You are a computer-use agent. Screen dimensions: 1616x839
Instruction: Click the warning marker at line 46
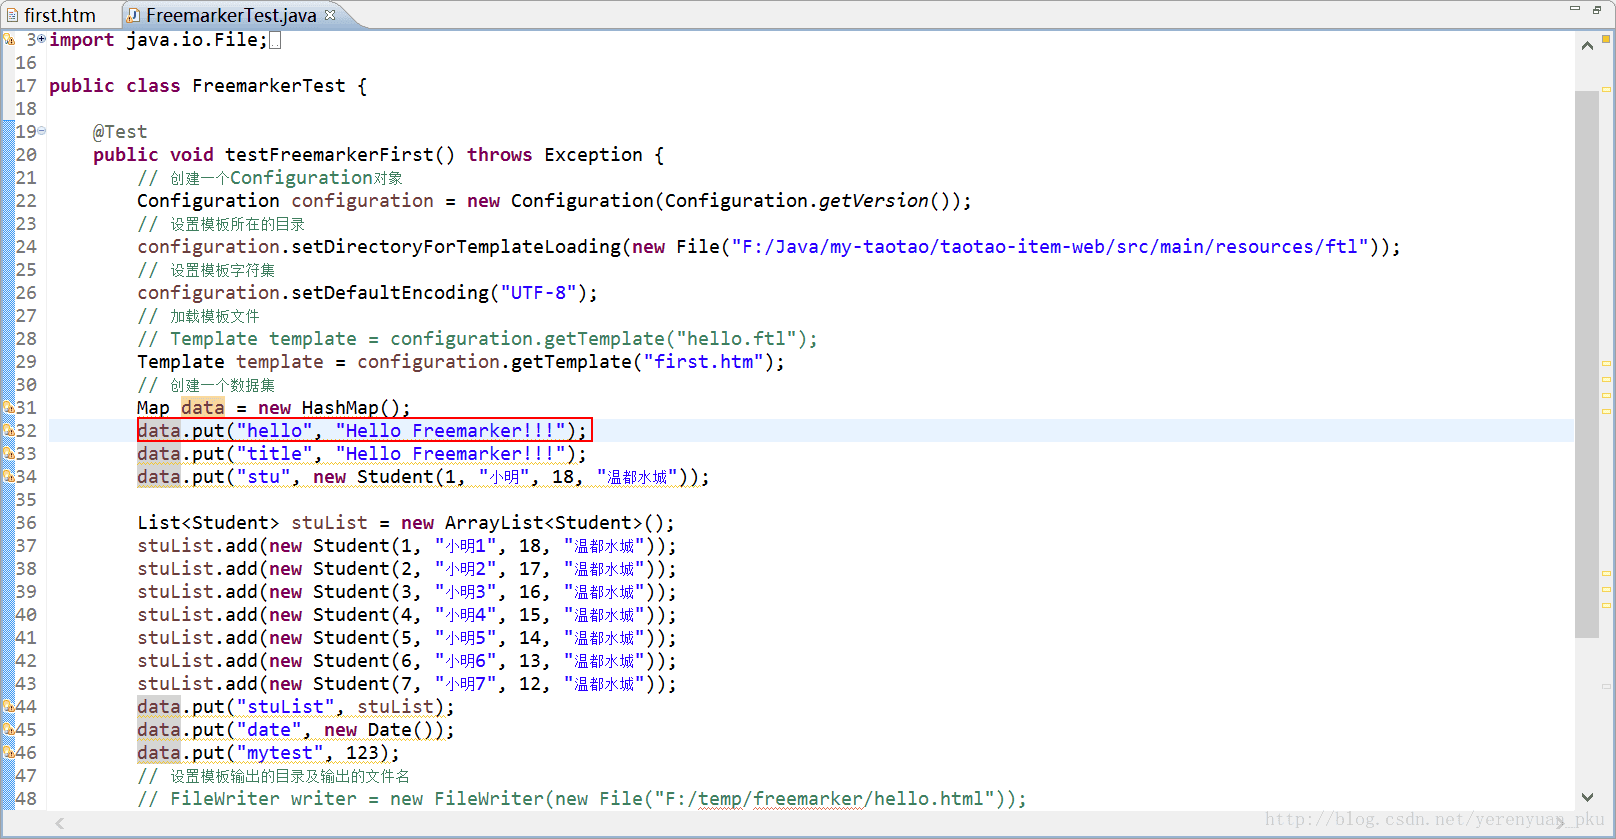[x=8, y=753]
